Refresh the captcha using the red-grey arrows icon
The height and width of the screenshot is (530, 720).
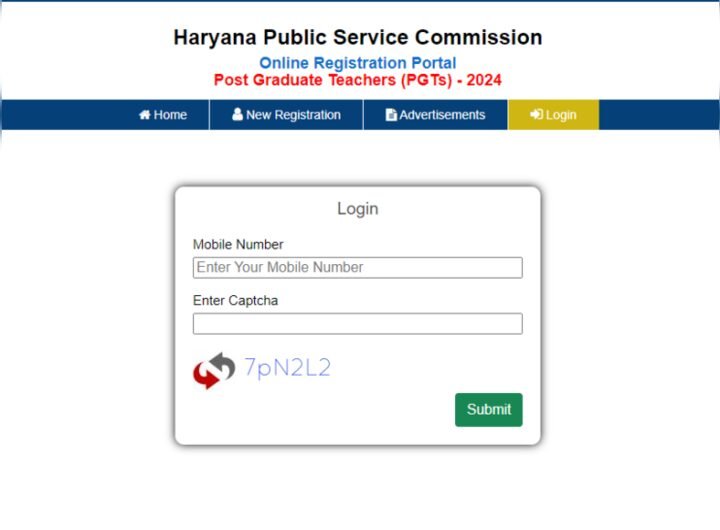click(x=214, y=370)
